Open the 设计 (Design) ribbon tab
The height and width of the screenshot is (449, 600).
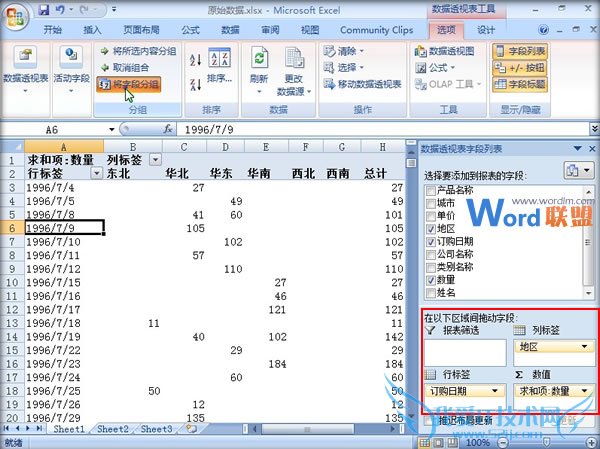click(x=486, y=30)
